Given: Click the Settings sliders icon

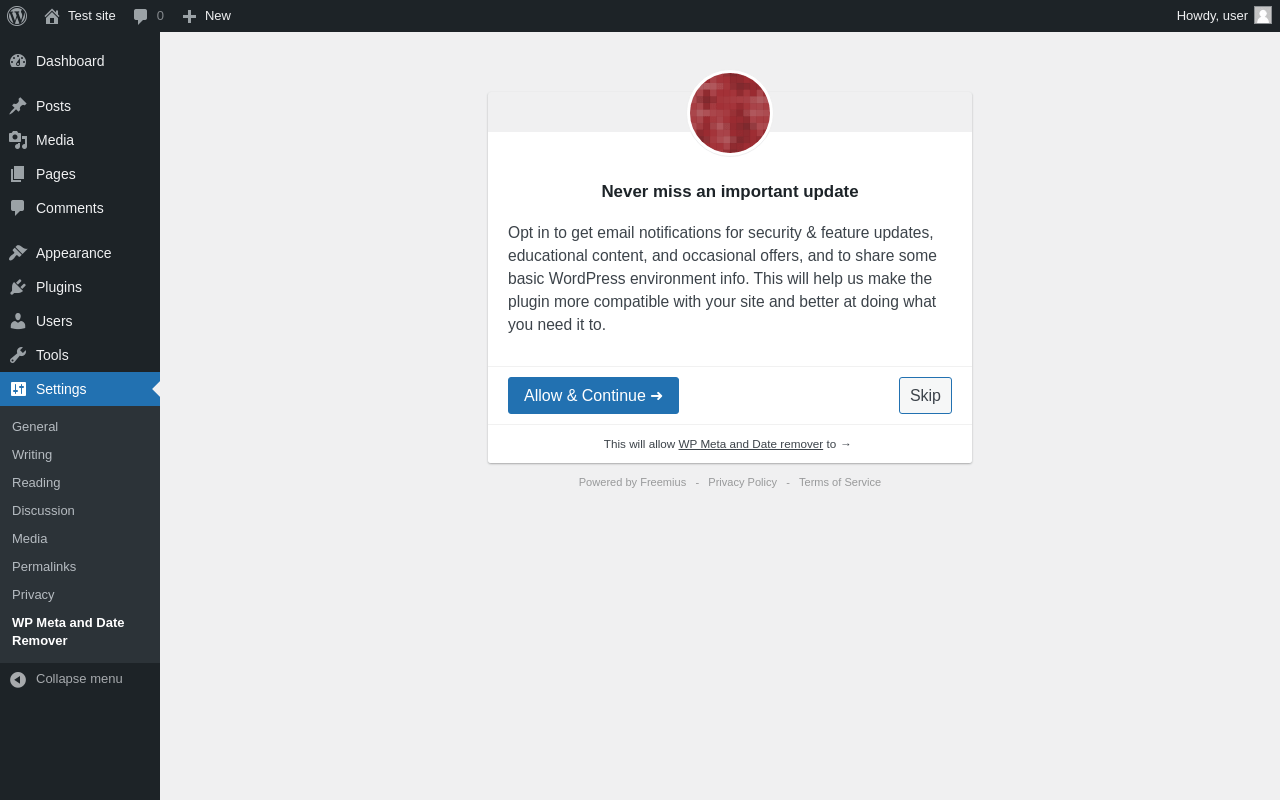Looking at the screenshot, I should tap(18, 389).
